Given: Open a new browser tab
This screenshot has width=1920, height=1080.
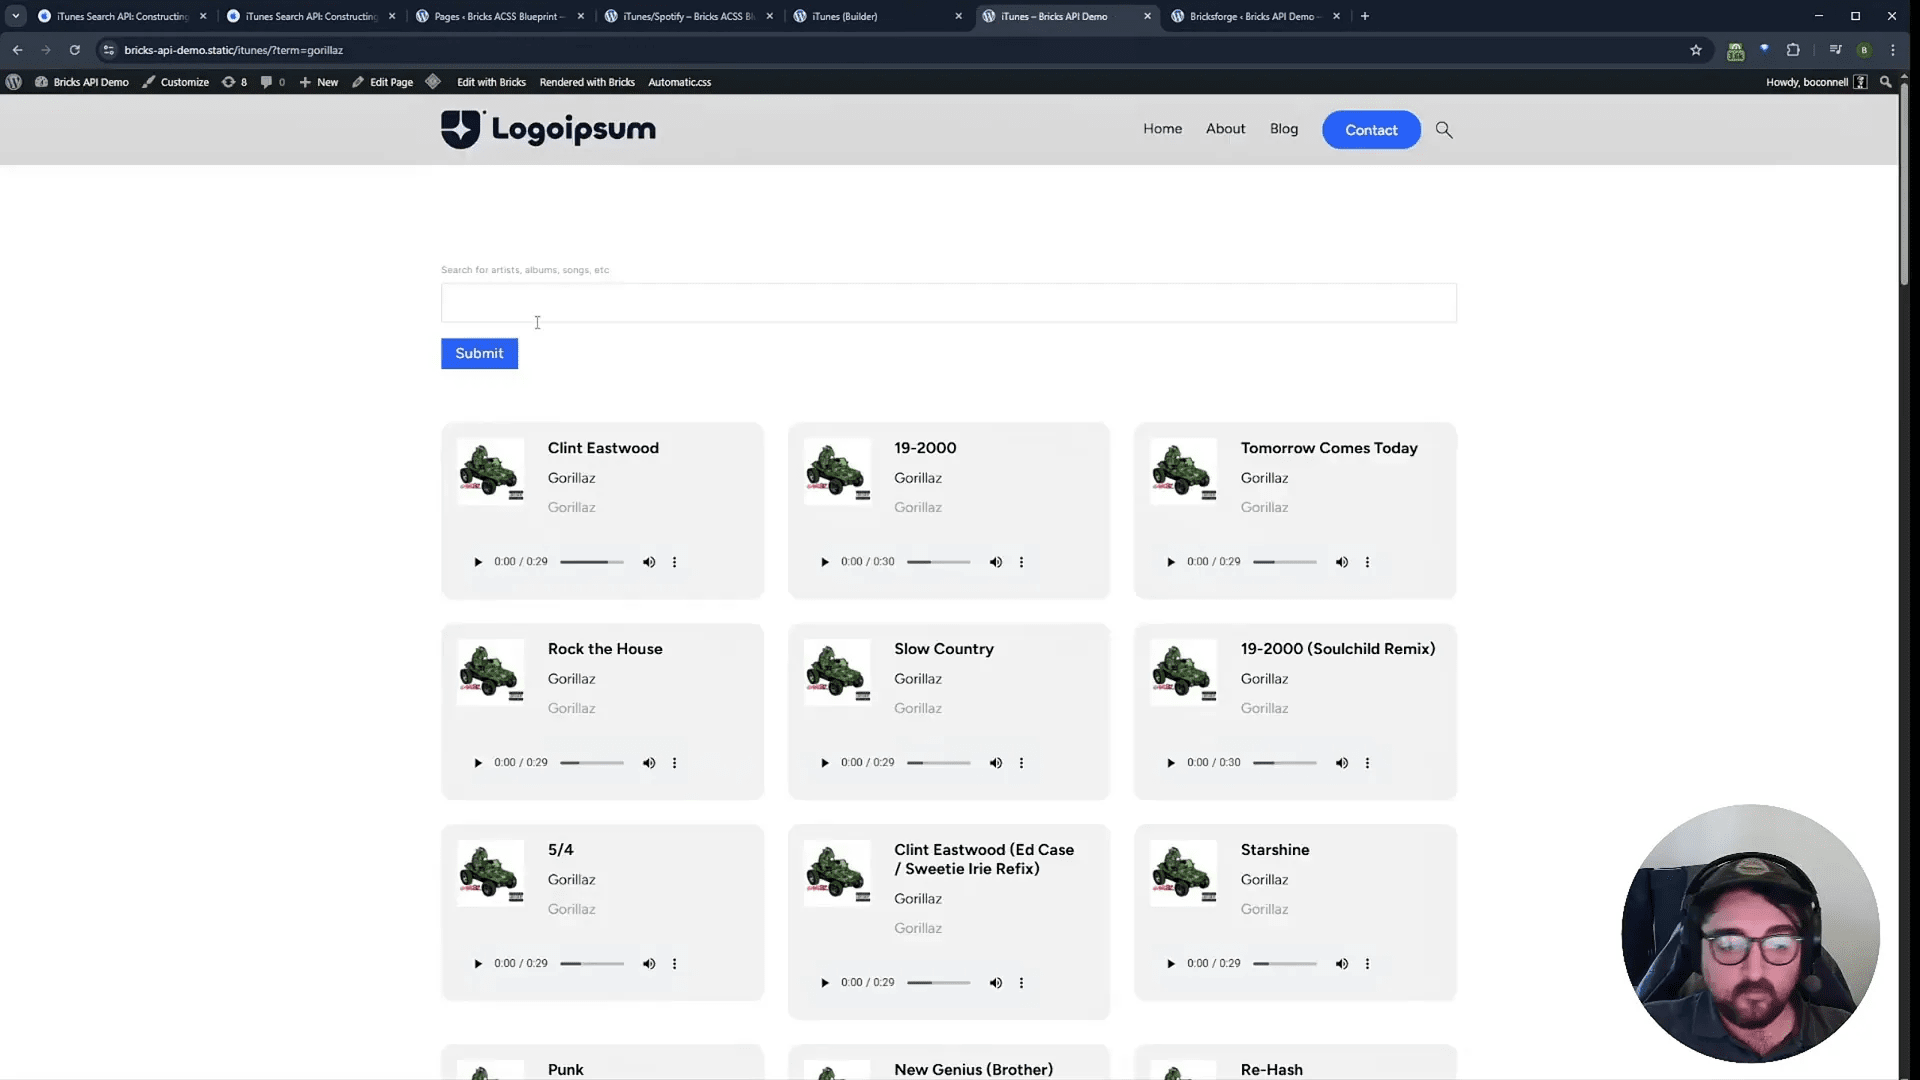Looking at the screenshot, I should tap(1365, 16).
